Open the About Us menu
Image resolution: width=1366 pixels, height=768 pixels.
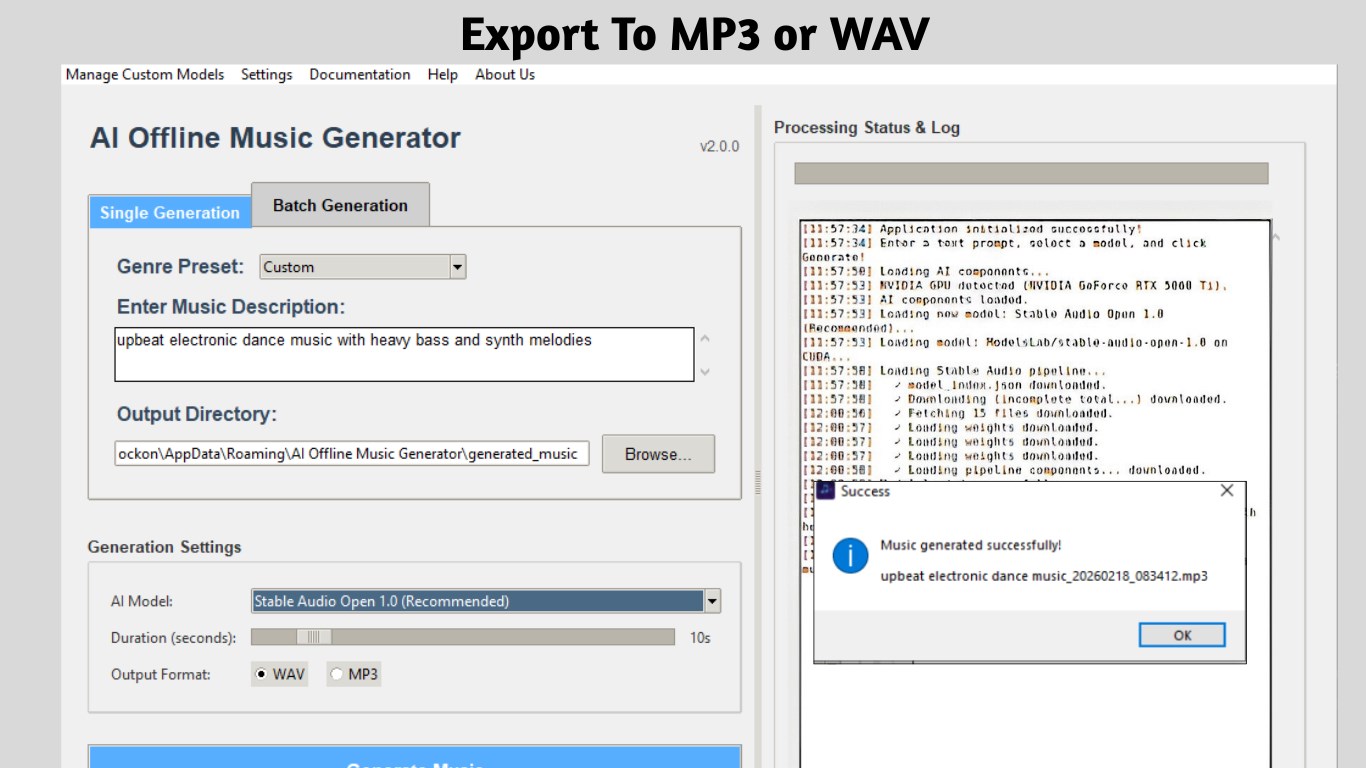pyautogui.click(x=504, y=74)
